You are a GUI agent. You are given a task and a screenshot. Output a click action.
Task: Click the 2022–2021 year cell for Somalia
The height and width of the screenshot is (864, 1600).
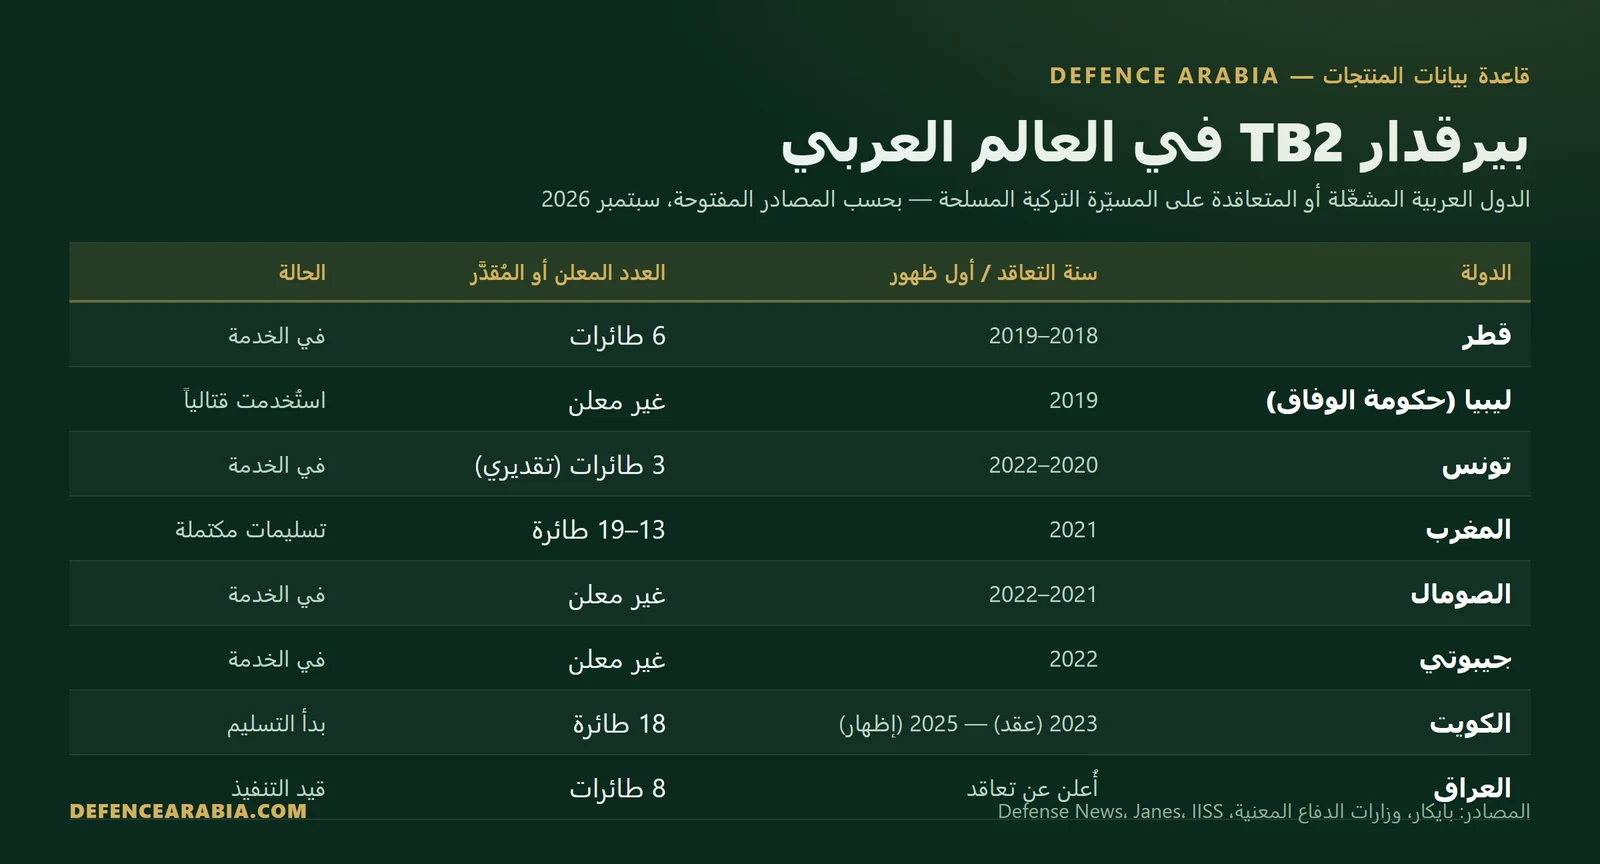coord(1043,594)
